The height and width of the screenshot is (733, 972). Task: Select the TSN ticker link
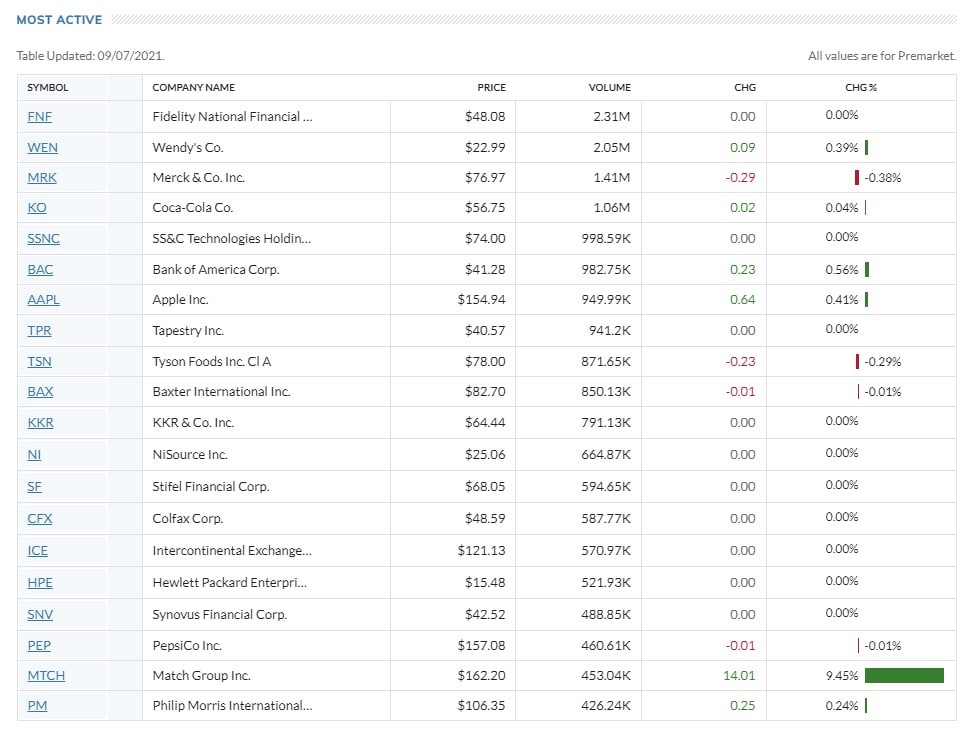point(39,362)
